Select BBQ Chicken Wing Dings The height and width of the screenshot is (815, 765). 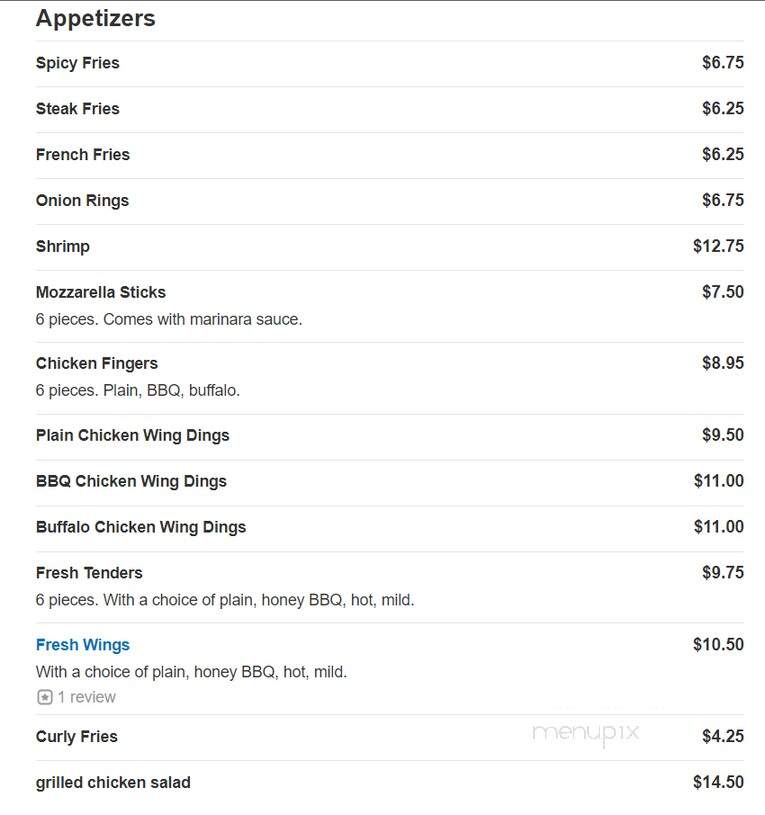click(x=131, y=481)
